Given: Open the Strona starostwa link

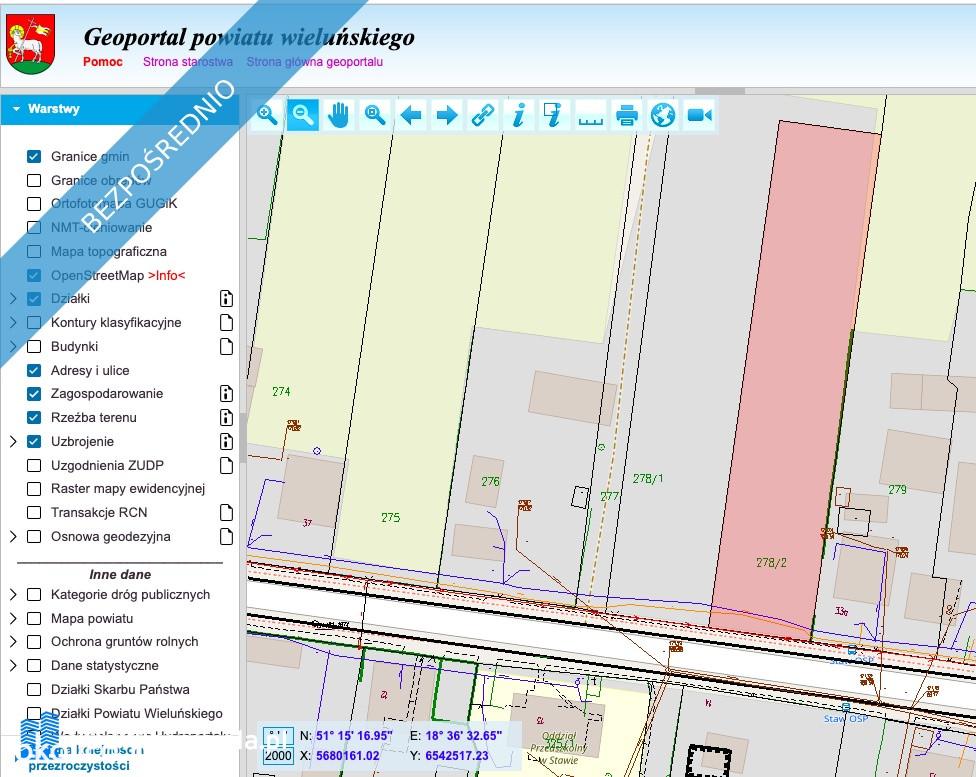Looking at the screenshot, I should click(188, 62).
